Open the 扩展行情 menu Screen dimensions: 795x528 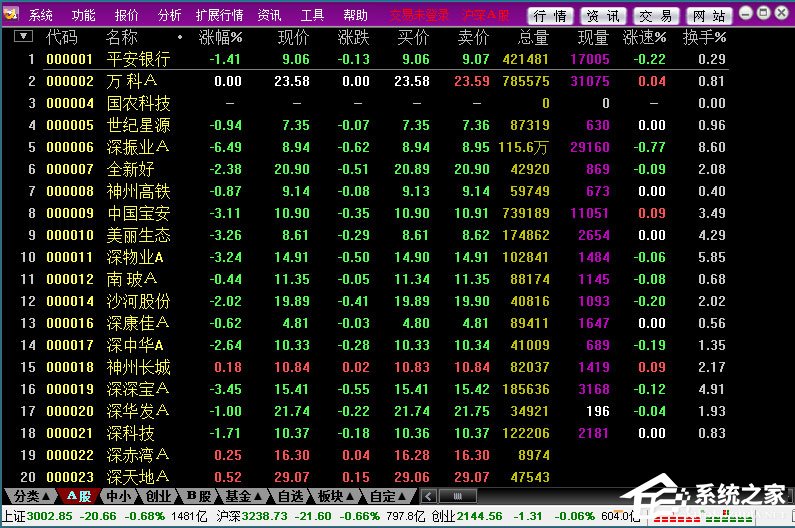(x=219, y=15)
